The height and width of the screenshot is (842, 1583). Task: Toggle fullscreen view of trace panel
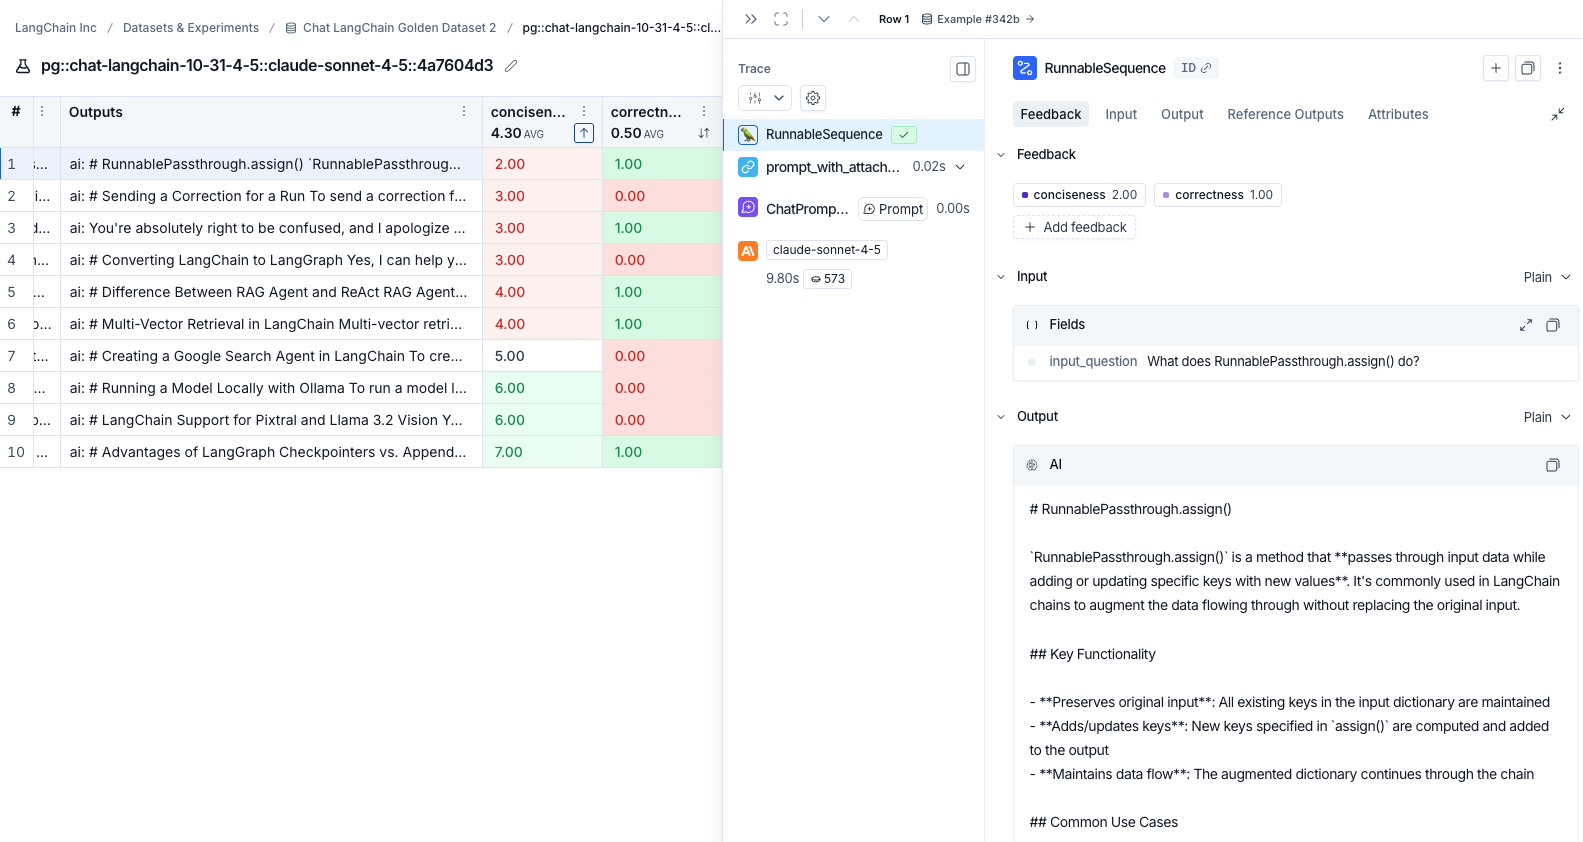click(781, 19)
